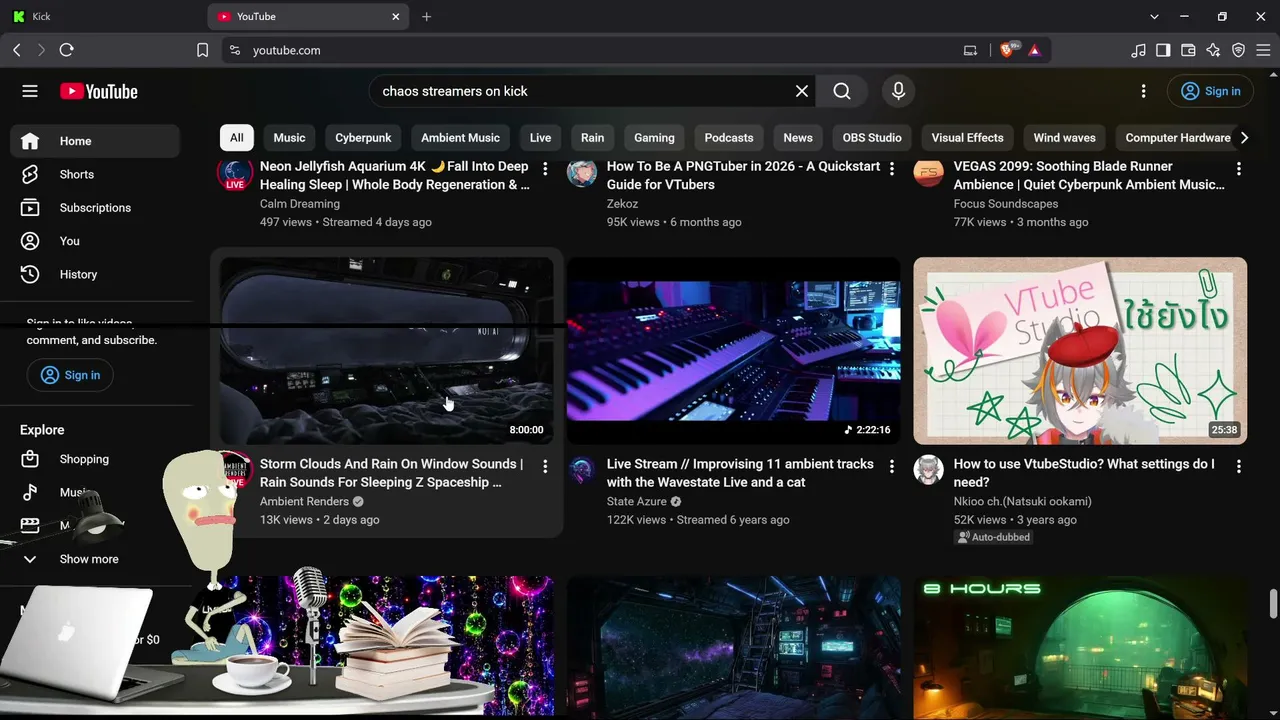Open the media playlist music icon
This screenshot has height=720, width=1280.
tap(1138, 50)
